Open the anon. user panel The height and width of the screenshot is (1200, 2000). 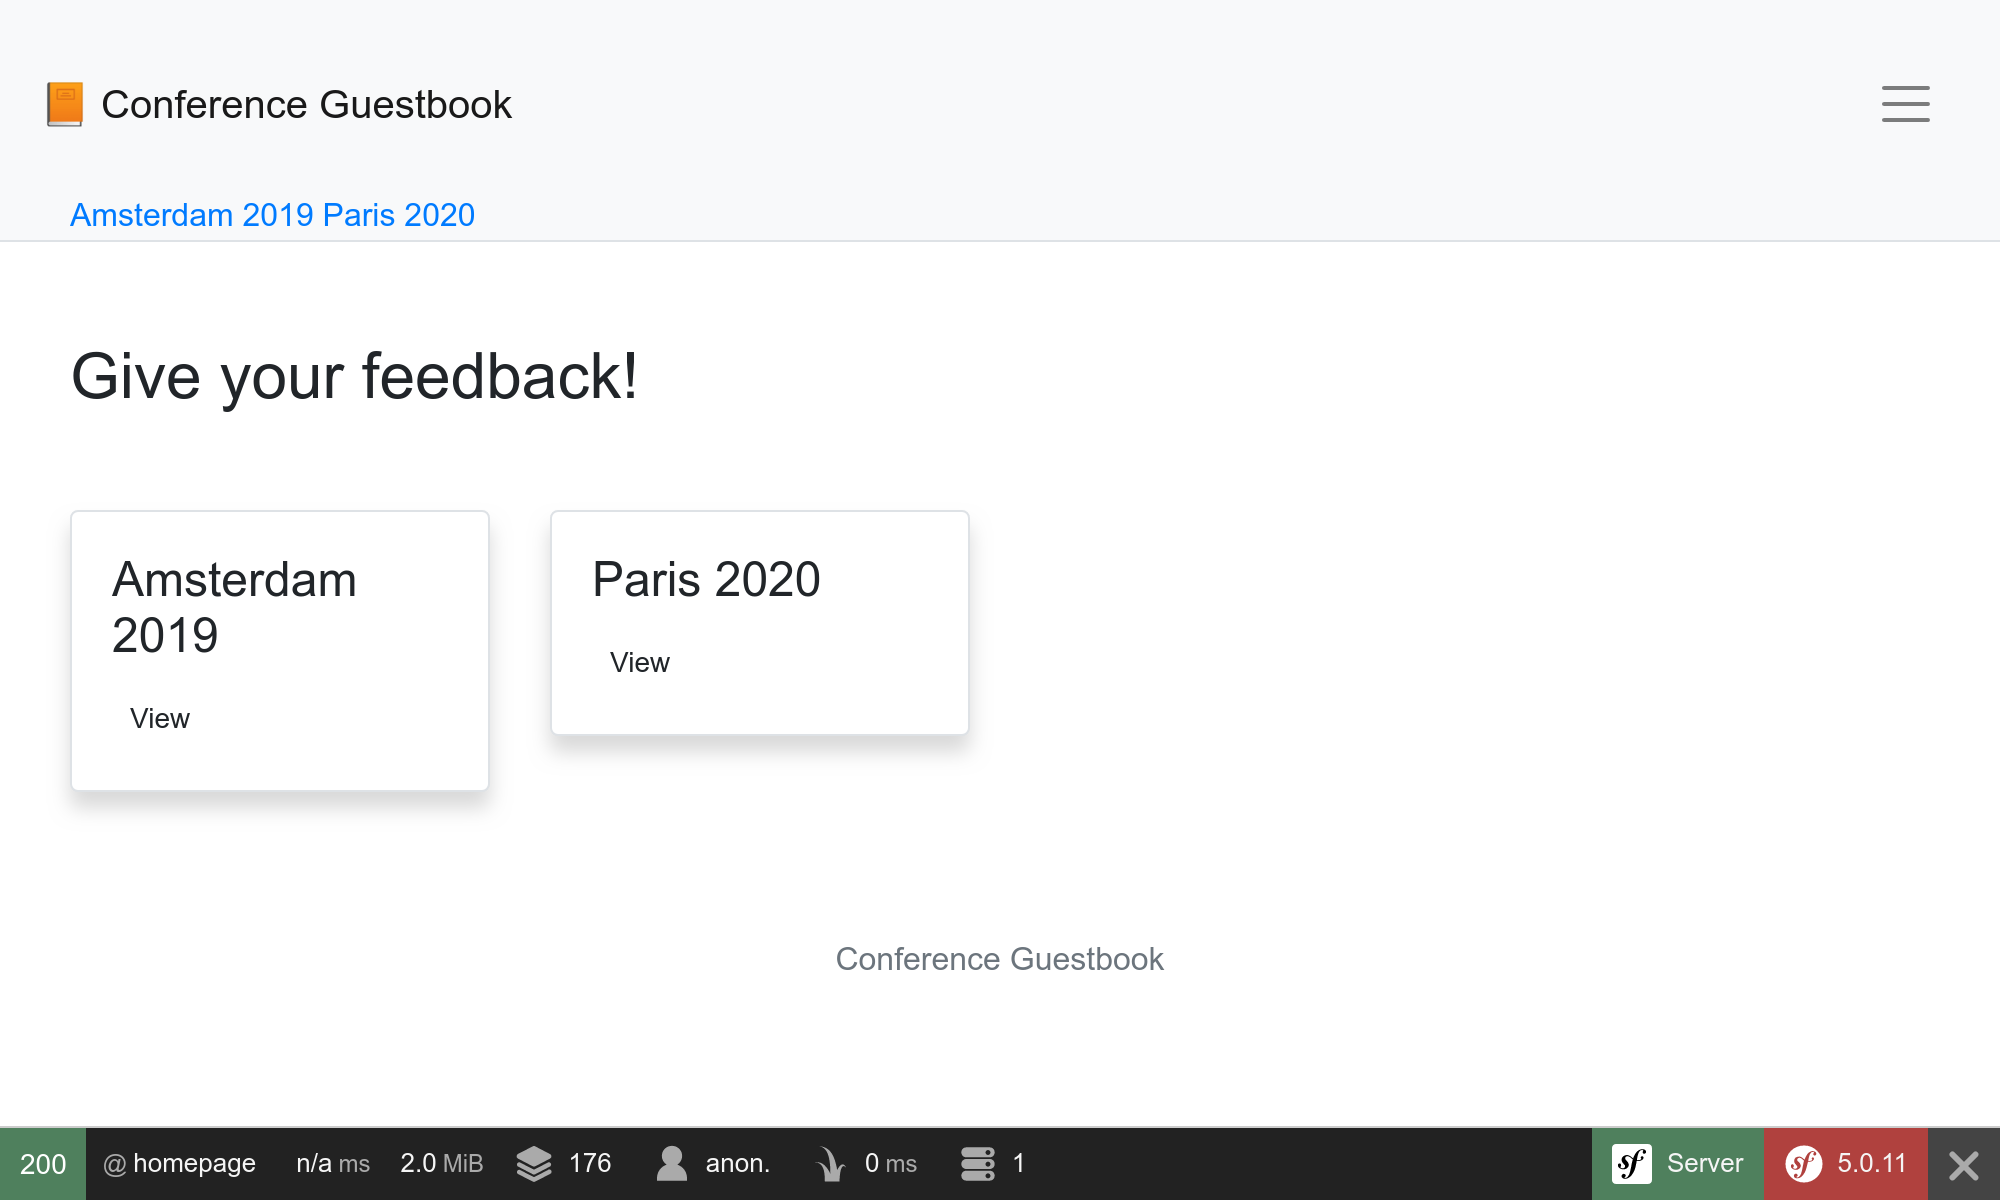pyautogui.click(x=738, y=1164)
